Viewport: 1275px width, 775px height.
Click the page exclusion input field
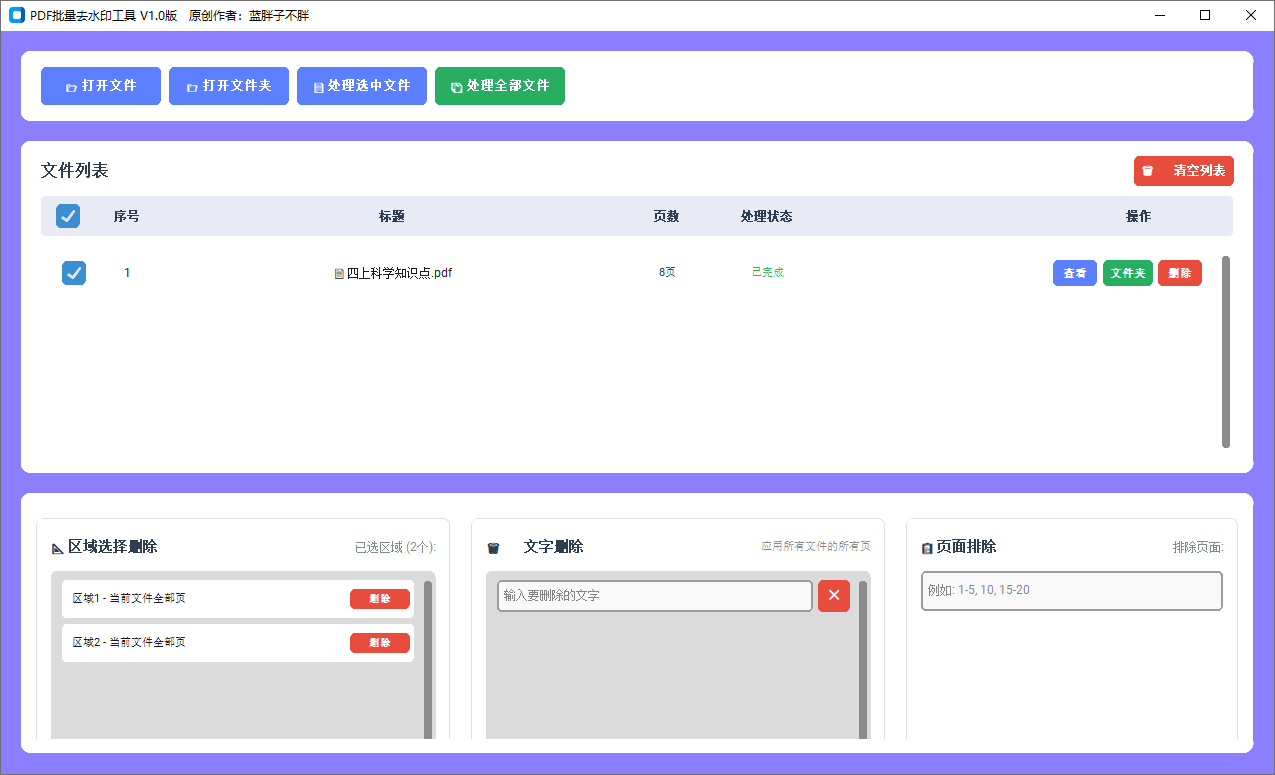[x=1071, y=591]
